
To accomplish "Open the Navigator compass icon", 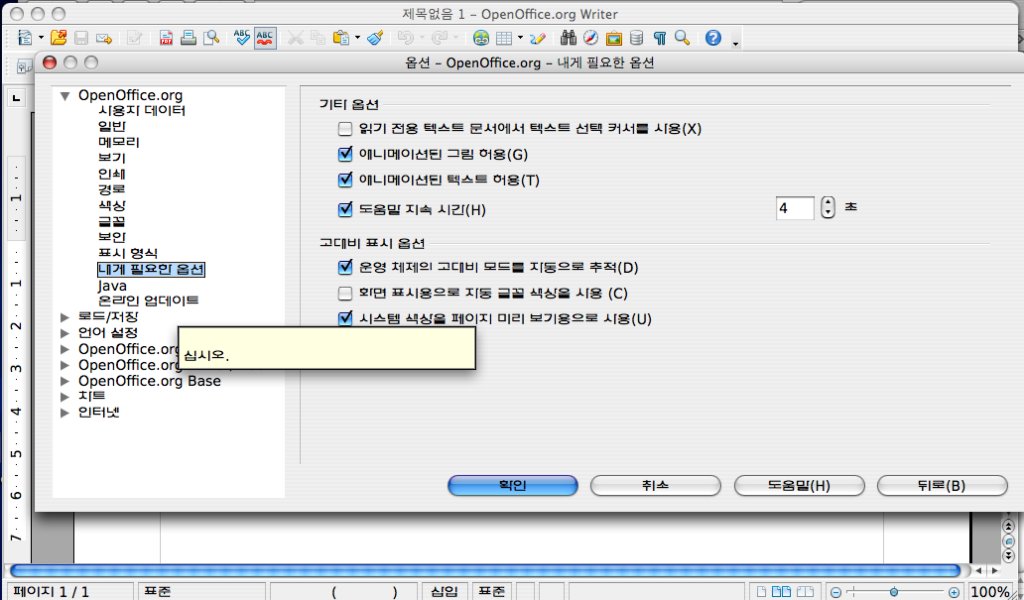I will [x=590, y=38].
